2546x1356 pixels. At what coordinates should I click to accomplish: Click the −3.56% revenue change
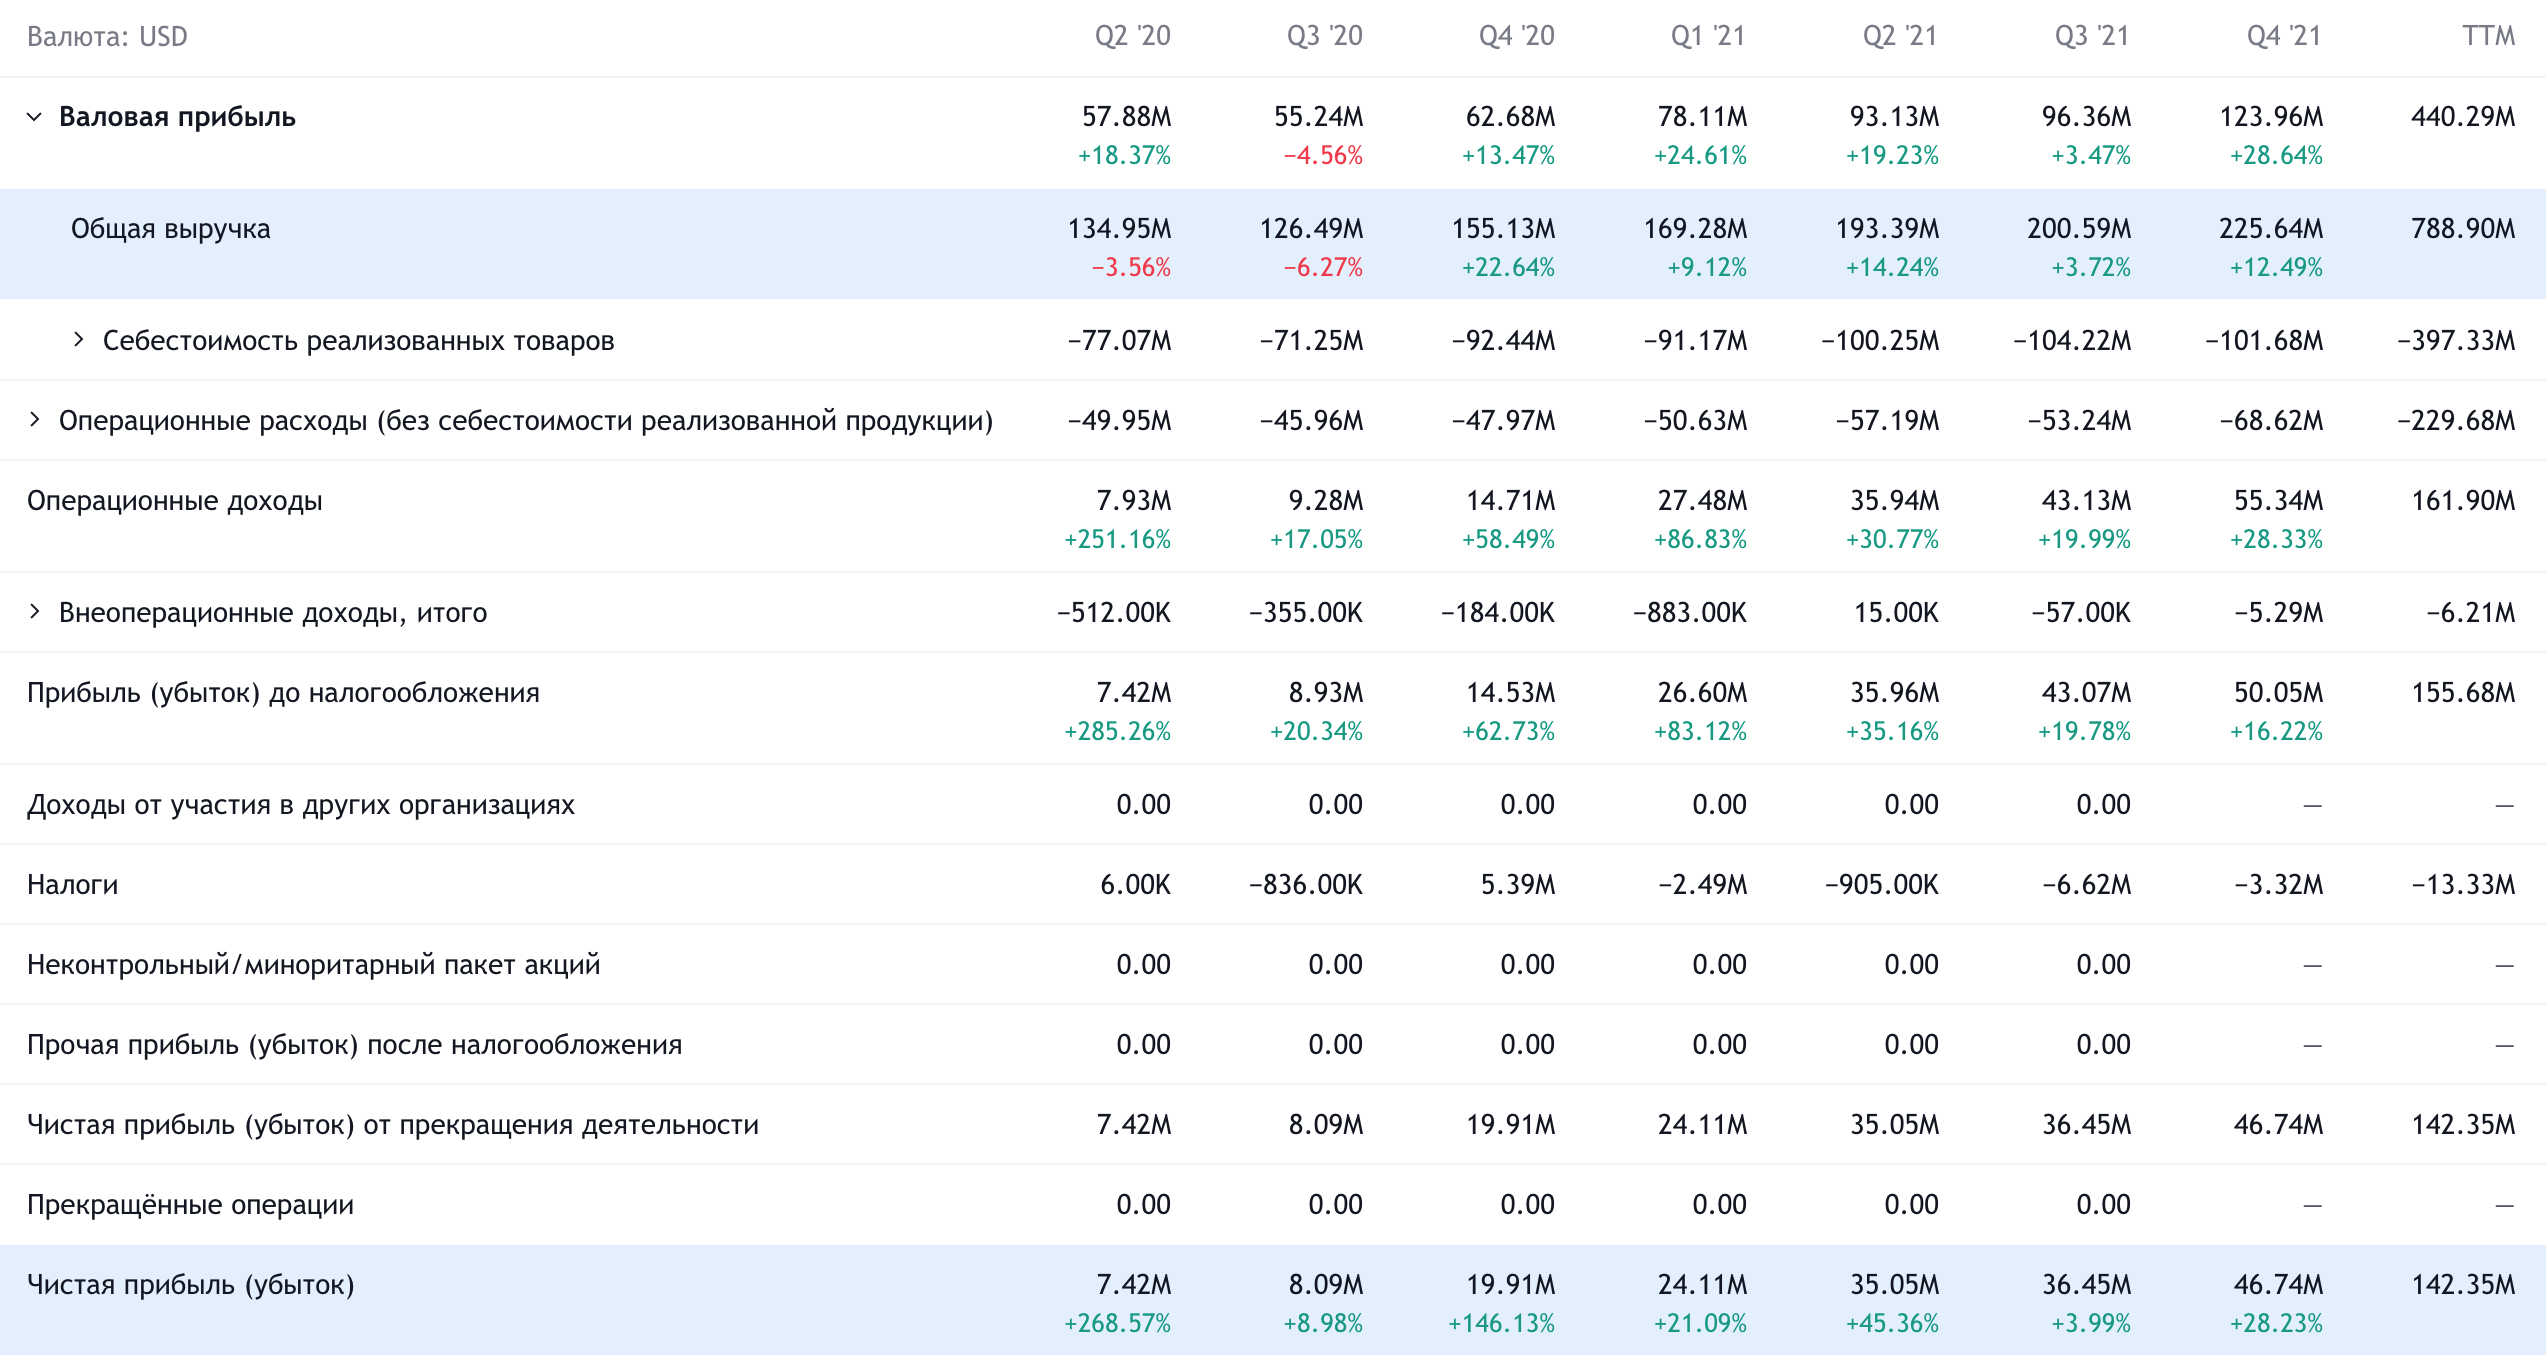[1131, 268]
